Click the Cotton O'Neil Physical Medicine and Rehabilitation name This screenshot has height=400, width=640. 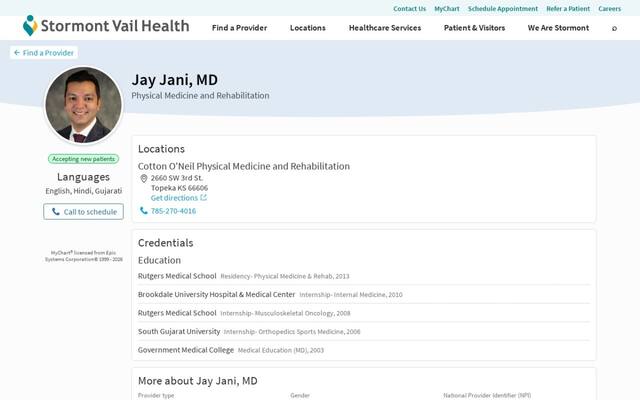(244, 166)
